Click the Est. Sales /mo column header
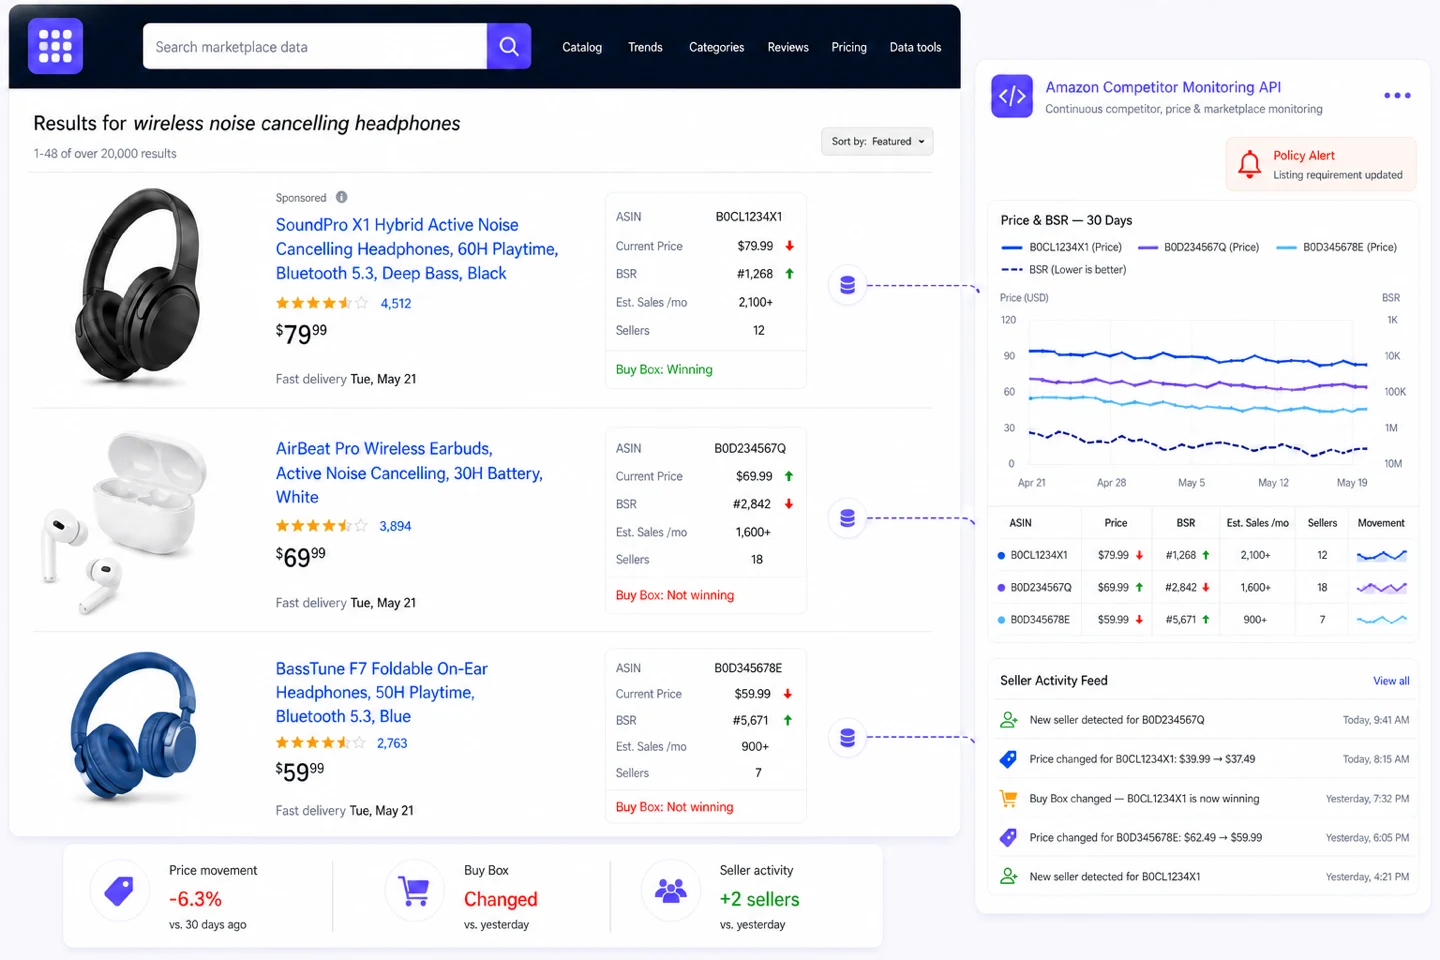This screenshot has height=960, width=1440. click(1257, 523)
